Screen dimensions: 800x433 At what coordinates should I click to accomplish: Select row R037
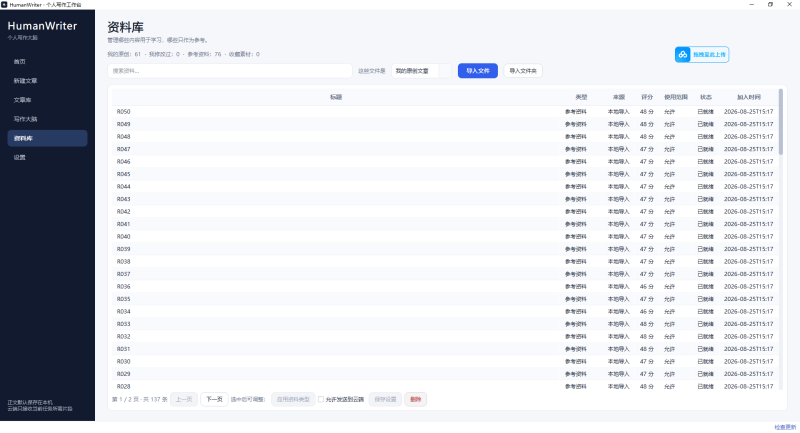[445, 274]
